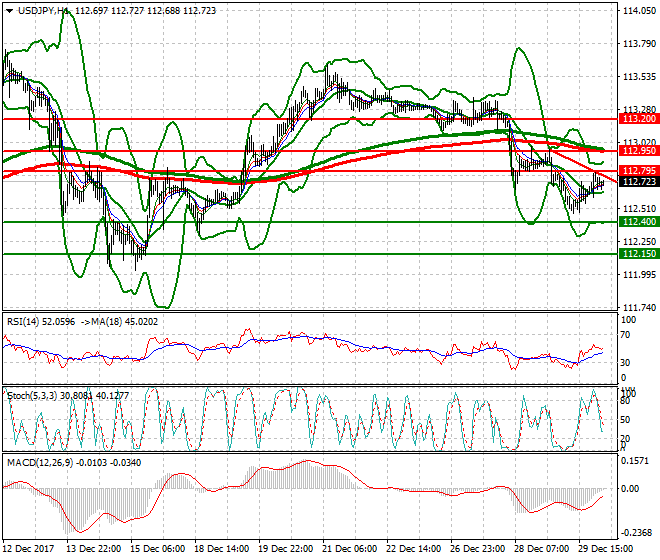This screenshot has width=660, height=560.
Task: Click the 112.510 price scale value
Action: pos(639,209)
